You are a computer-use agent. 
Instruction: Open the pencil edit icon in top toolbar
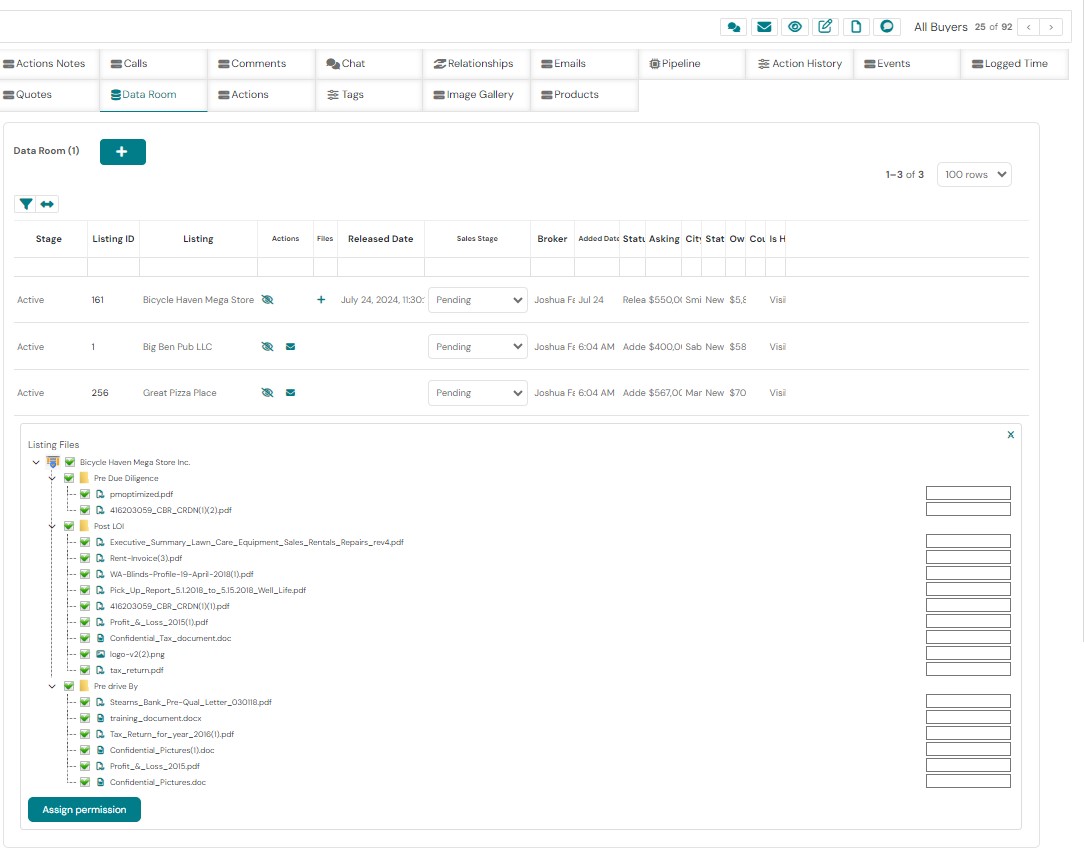[x=825, y=27]
